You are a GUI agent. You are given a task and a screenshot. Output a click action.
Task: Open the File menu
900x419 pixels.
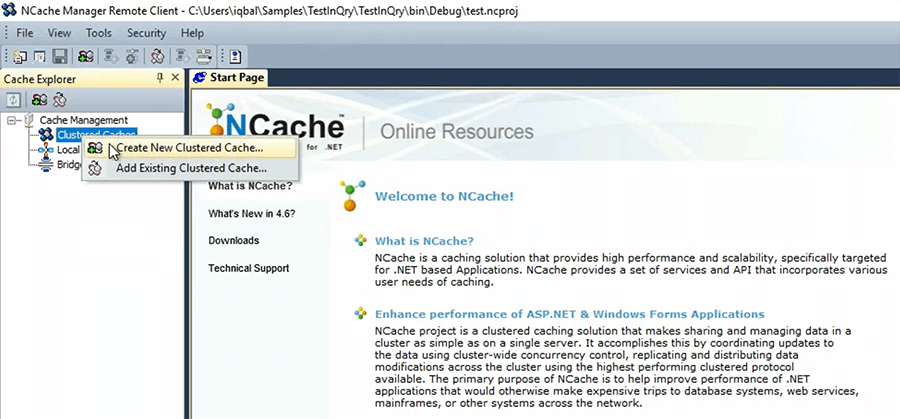[25, 33]
